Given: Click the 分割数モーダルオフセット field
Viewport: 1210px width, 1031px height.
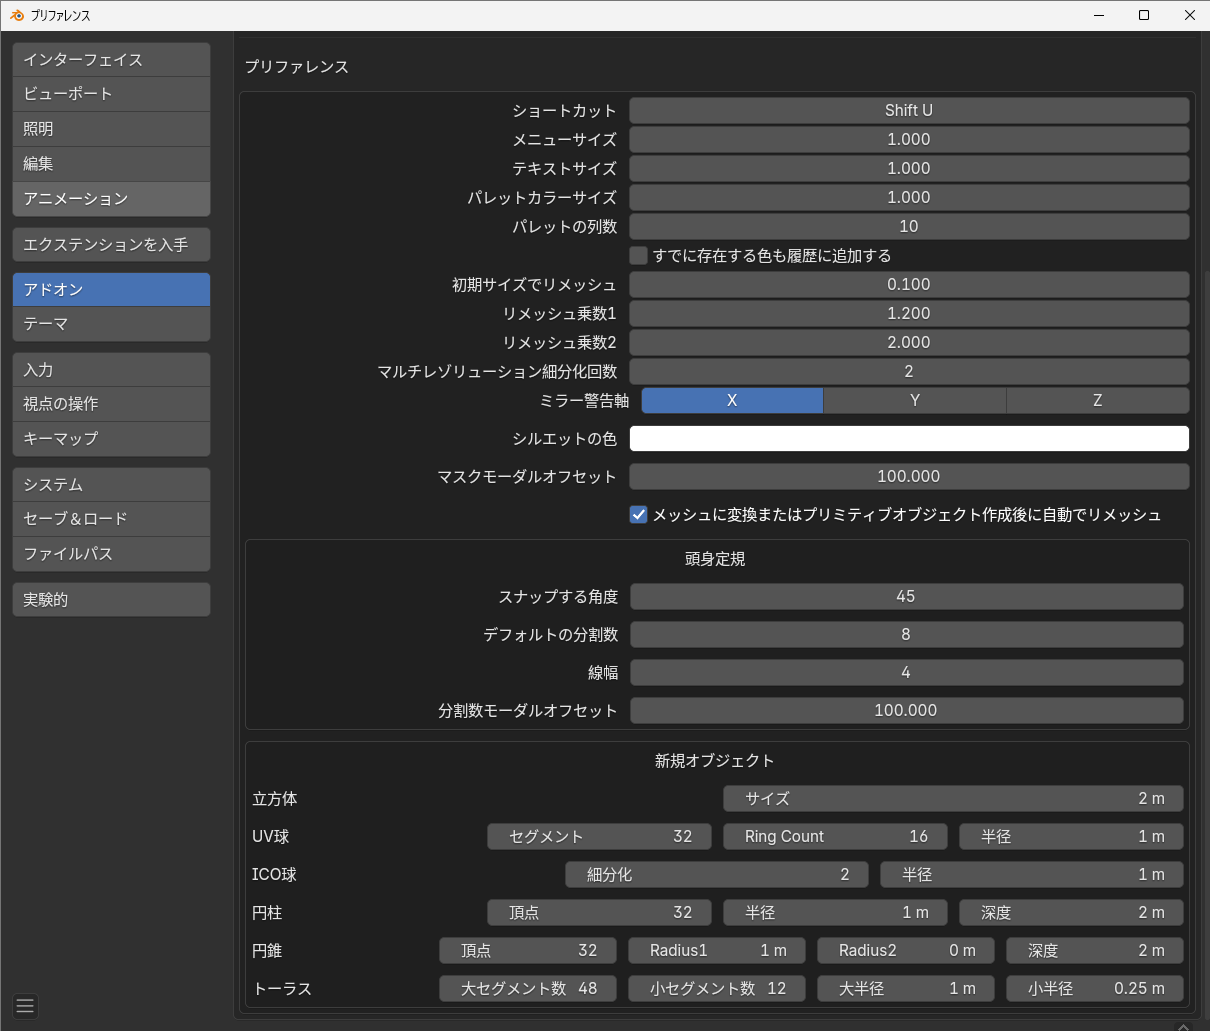Looking at the screenshot, I should [906, 711].
